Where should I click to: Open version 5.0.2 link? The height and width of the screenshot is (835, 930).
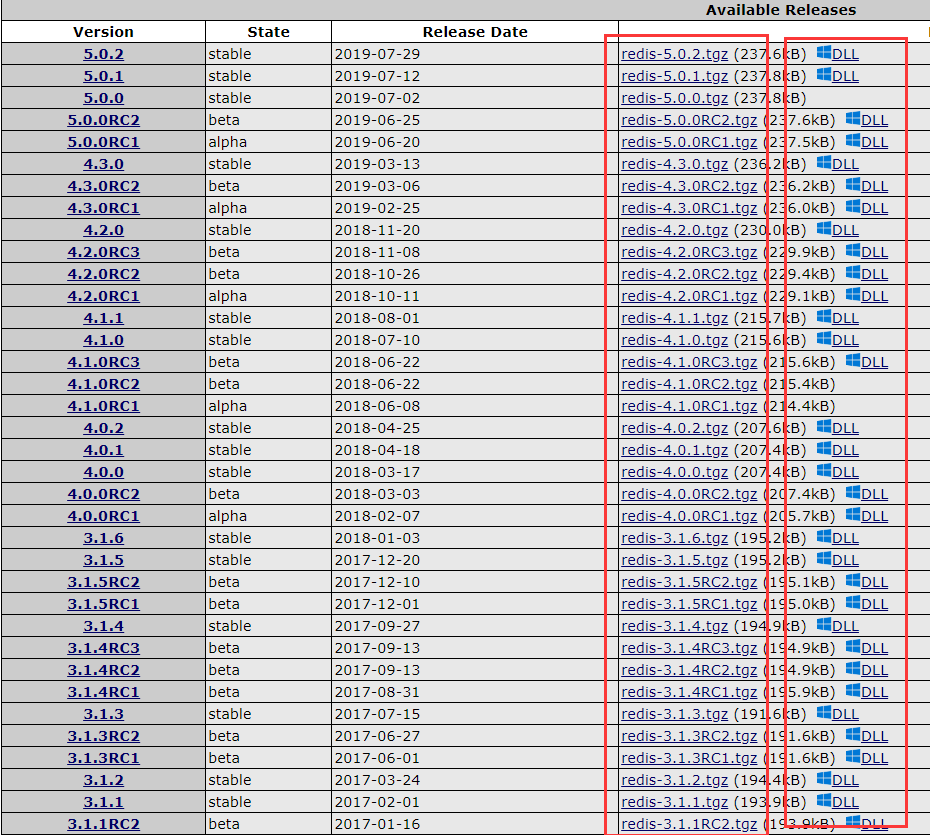[x=103, y=54]
